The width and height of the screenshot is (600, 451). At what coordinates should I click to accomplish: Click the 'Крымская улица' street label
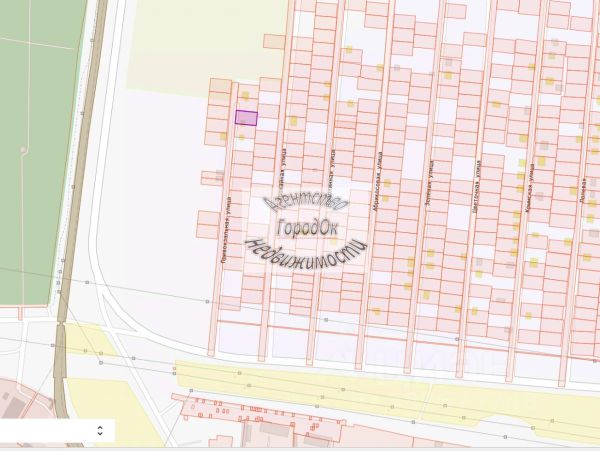pos(530,186)
